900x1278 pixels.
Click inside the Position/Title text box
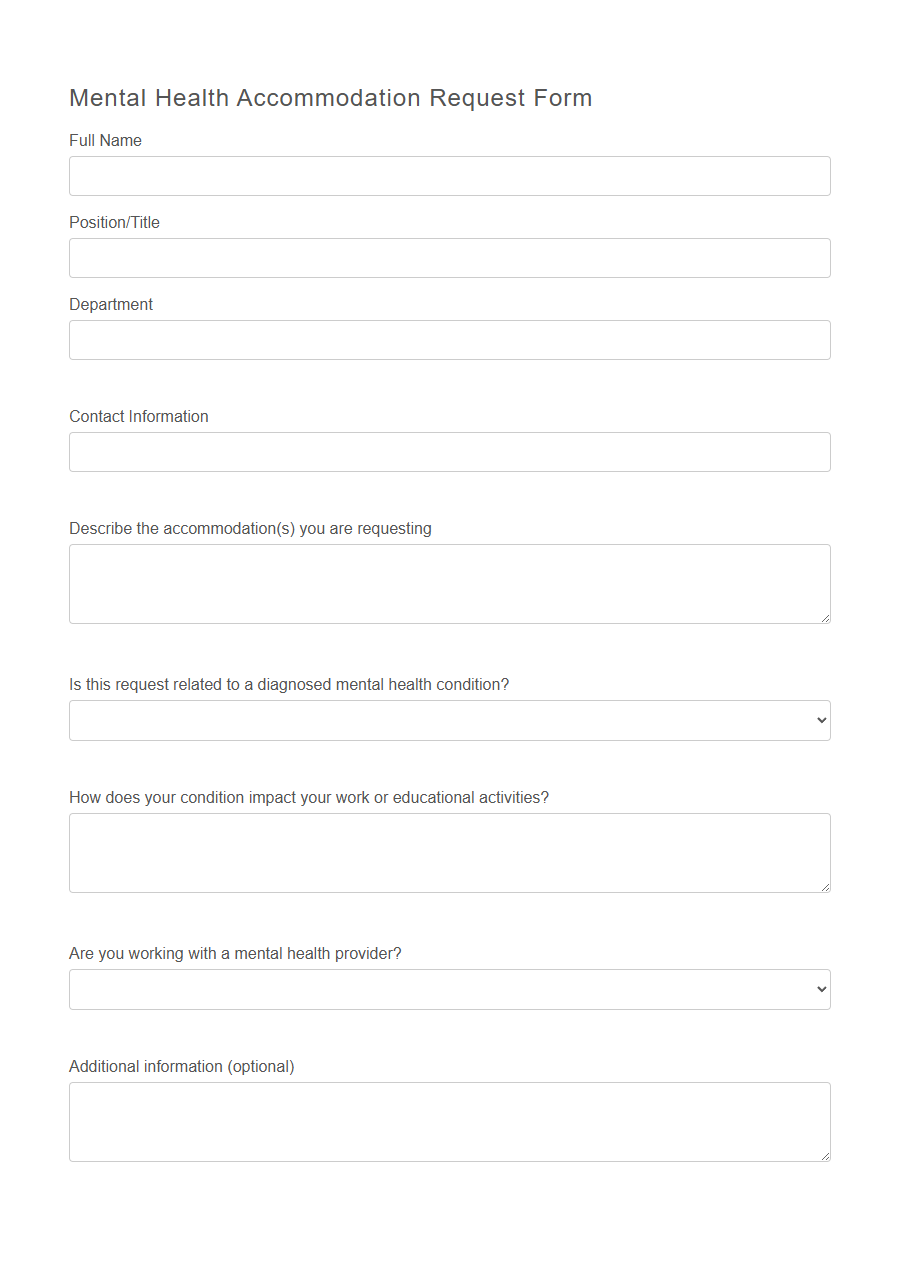[449, 257]
